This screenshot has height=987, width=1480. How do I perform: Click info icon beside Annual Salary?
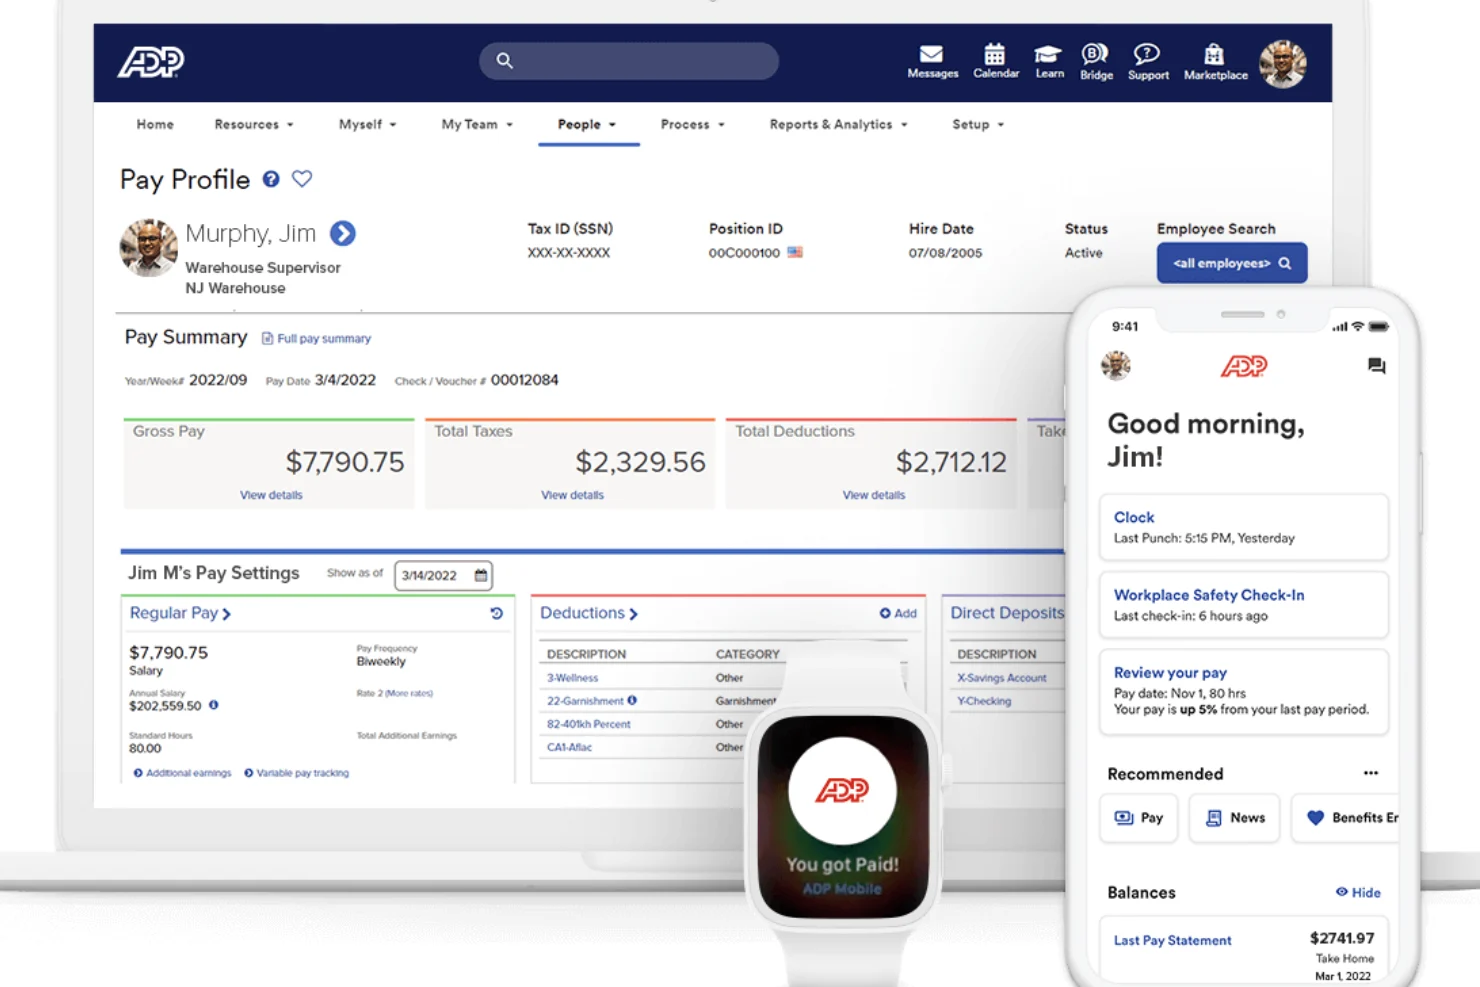(x=213, y=705)
